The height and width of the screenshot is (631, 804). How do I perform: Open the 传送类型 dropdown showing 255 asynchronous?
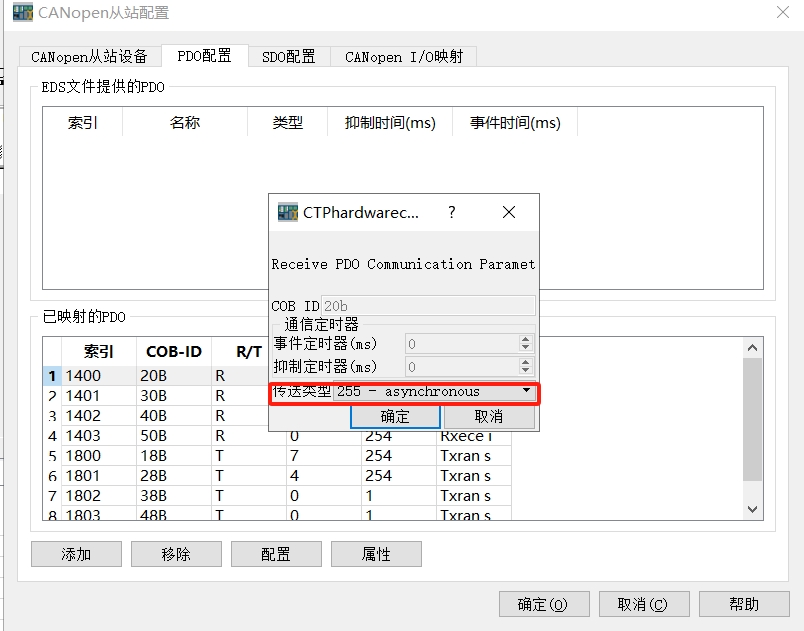[434, 392]
